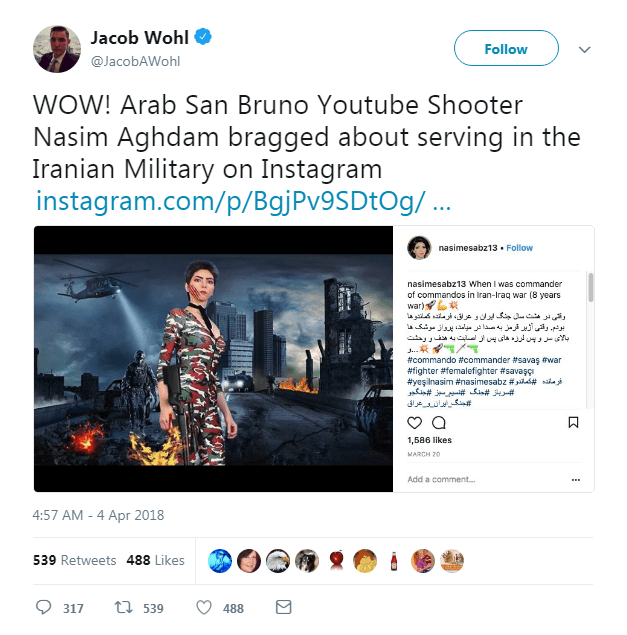627x635 pixels.
Task: Retweet using the arrows icon
Action: (123, 607)
